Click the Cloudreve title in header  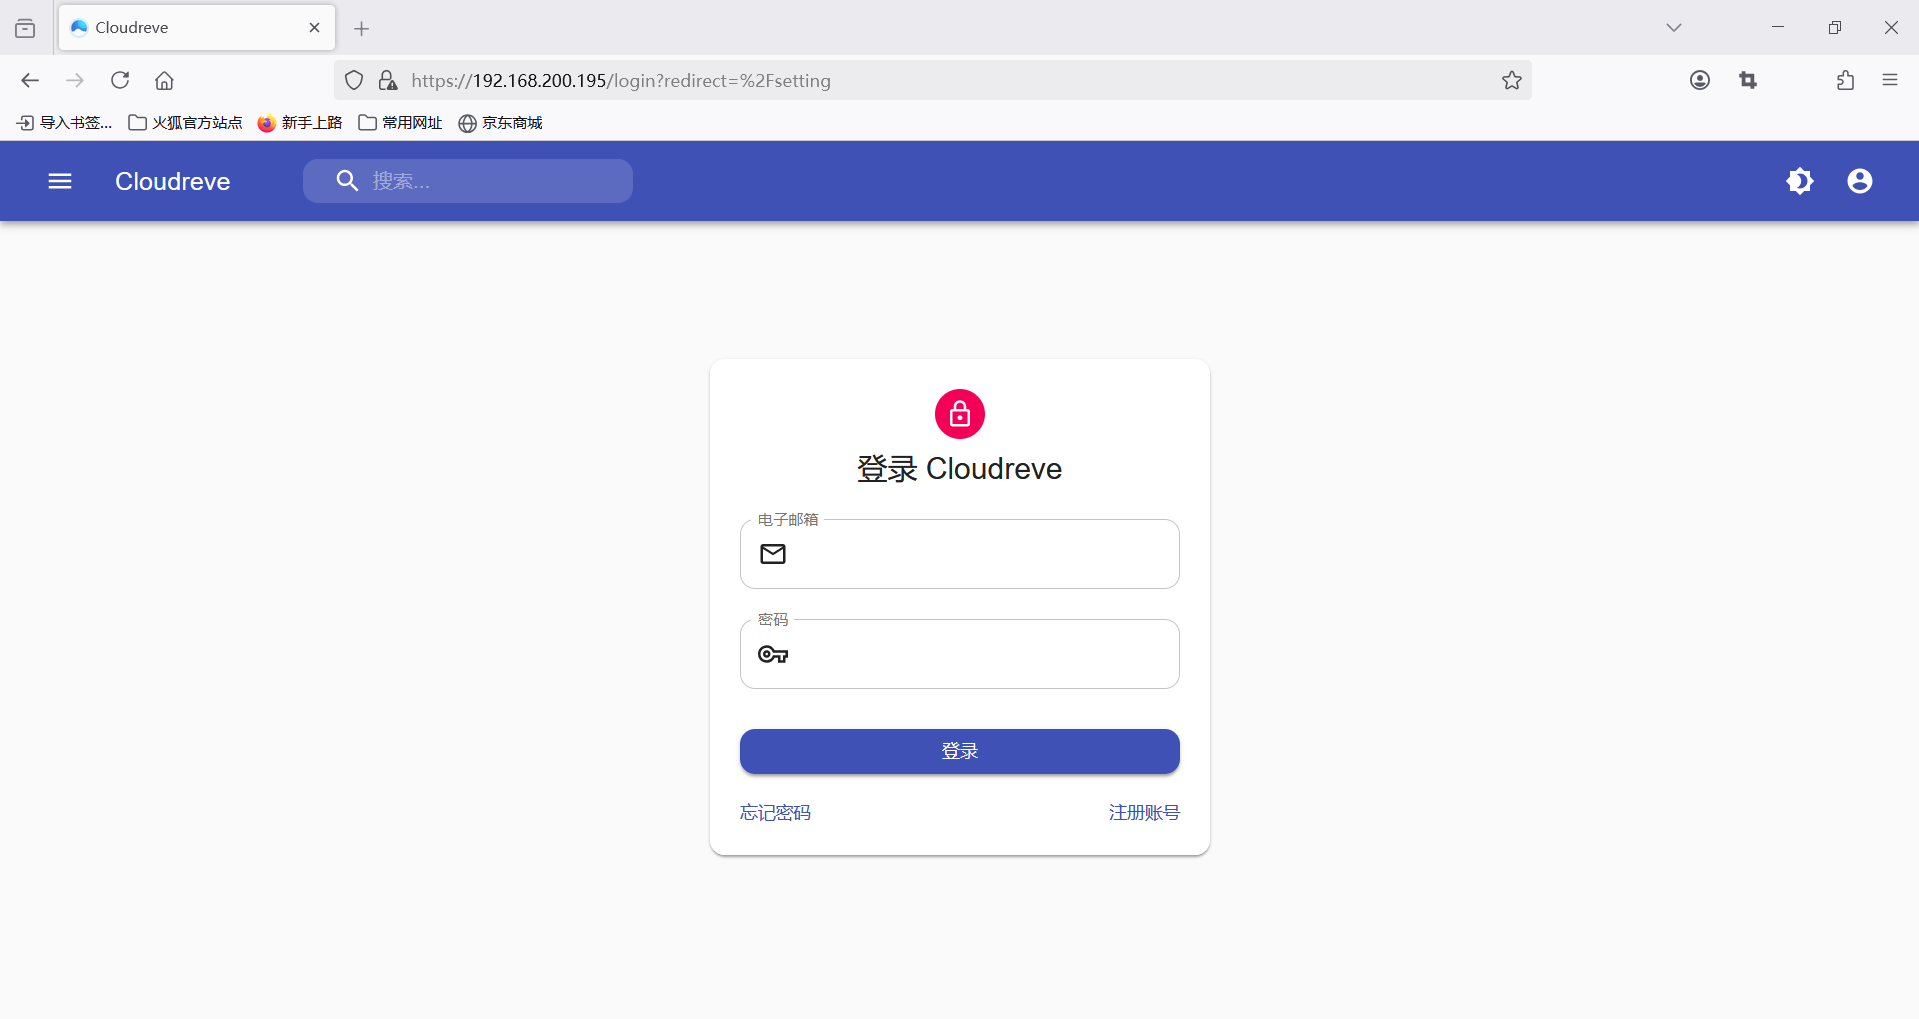(x=172, y=181)
